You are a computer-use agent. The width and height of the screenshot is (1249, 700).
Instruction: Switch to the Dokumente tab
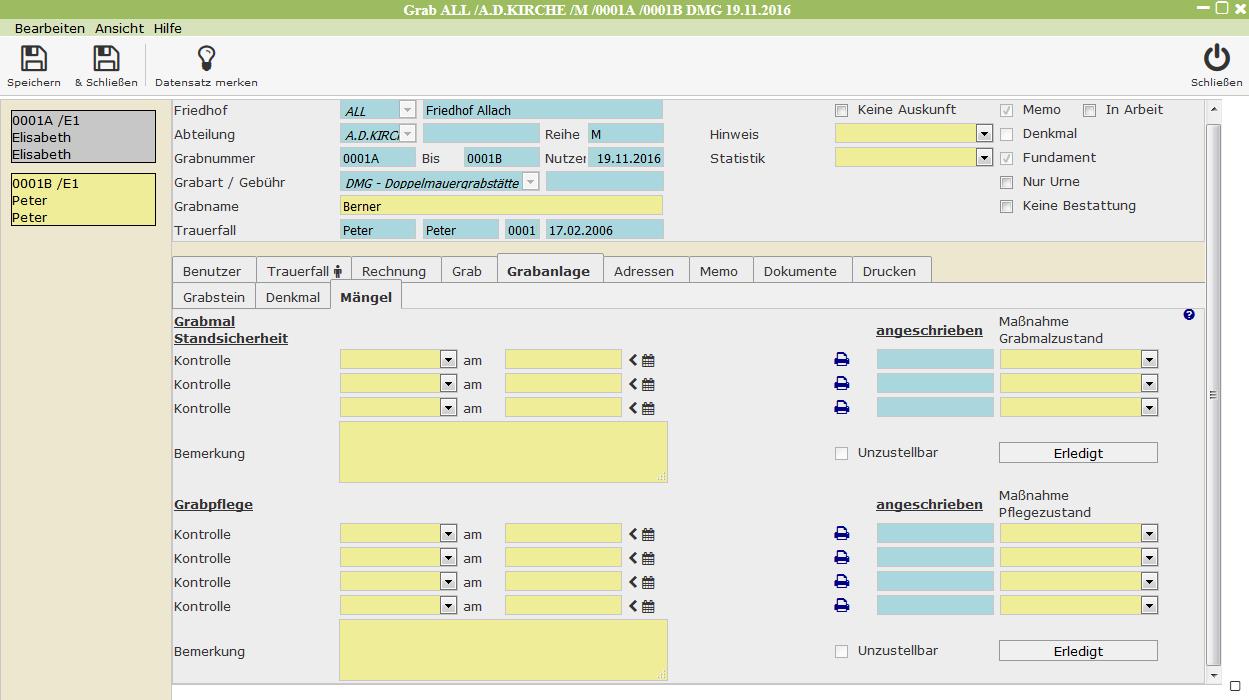[799, 271]
